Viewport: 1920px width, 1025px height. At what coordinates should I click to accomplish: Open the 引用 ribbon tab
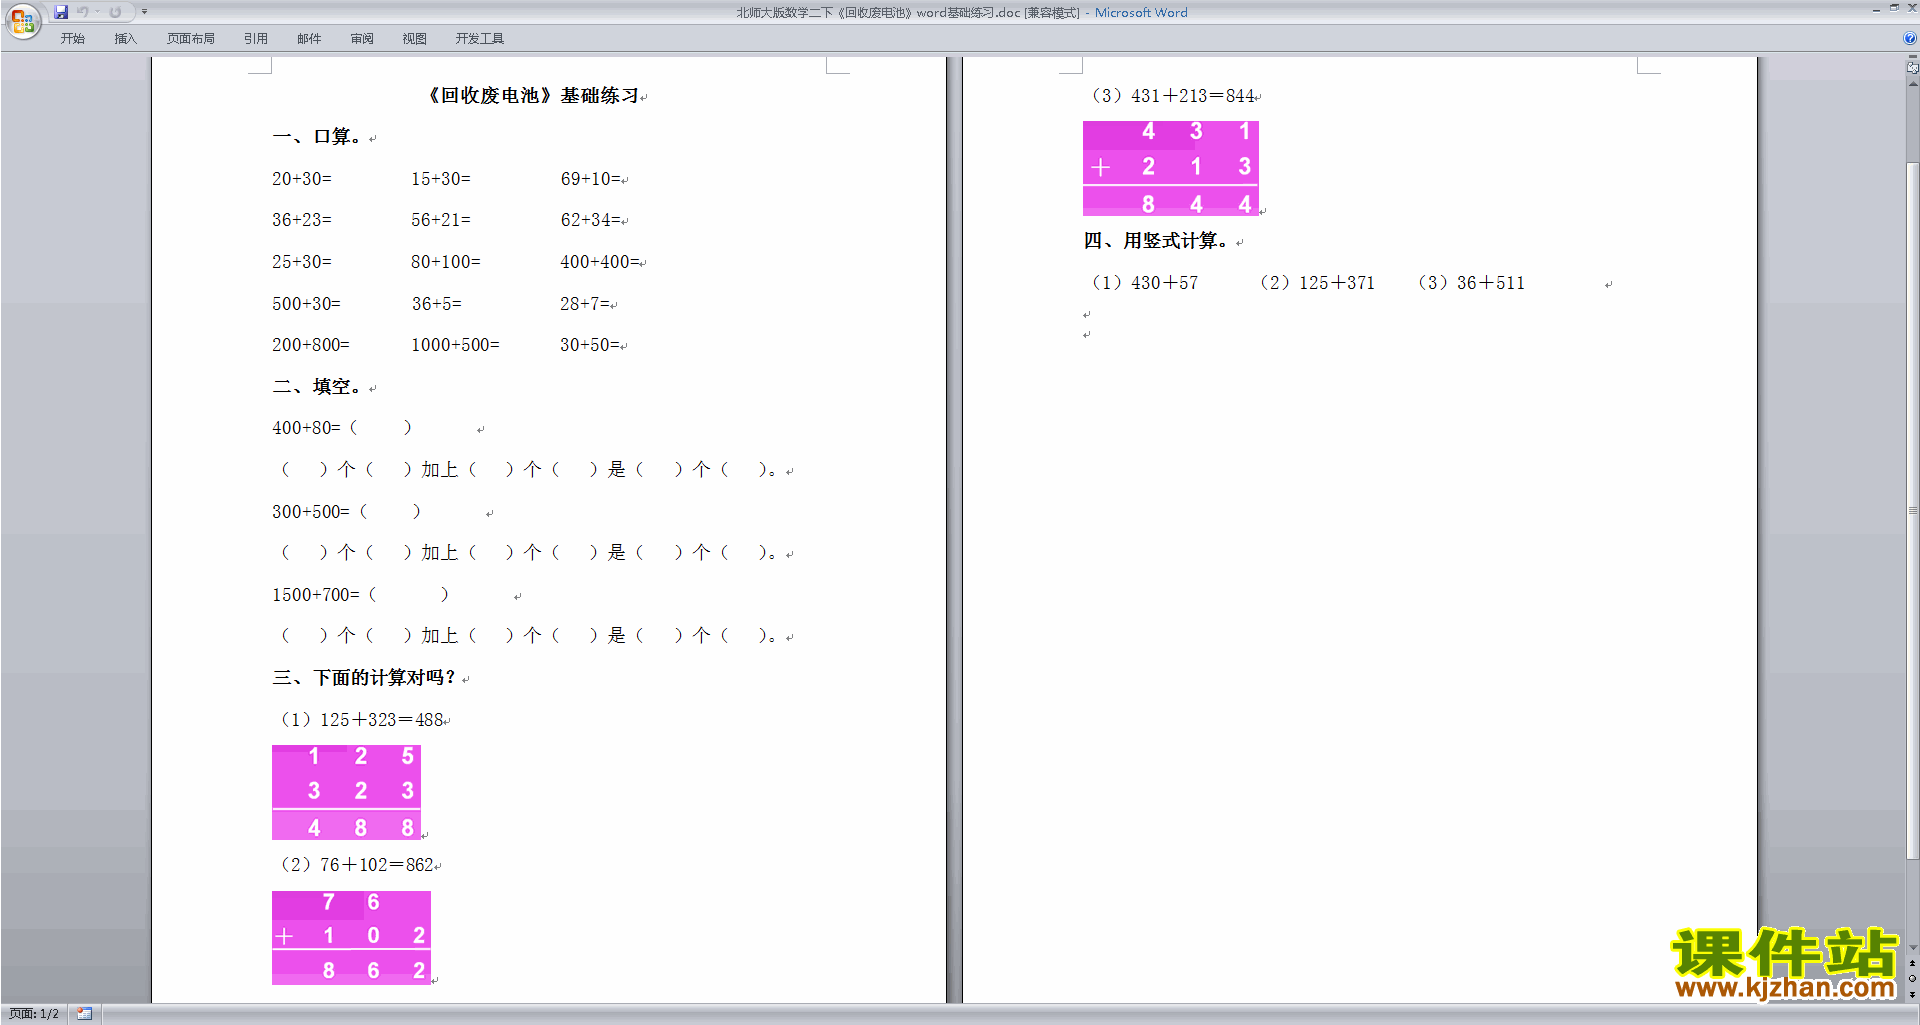256,38
